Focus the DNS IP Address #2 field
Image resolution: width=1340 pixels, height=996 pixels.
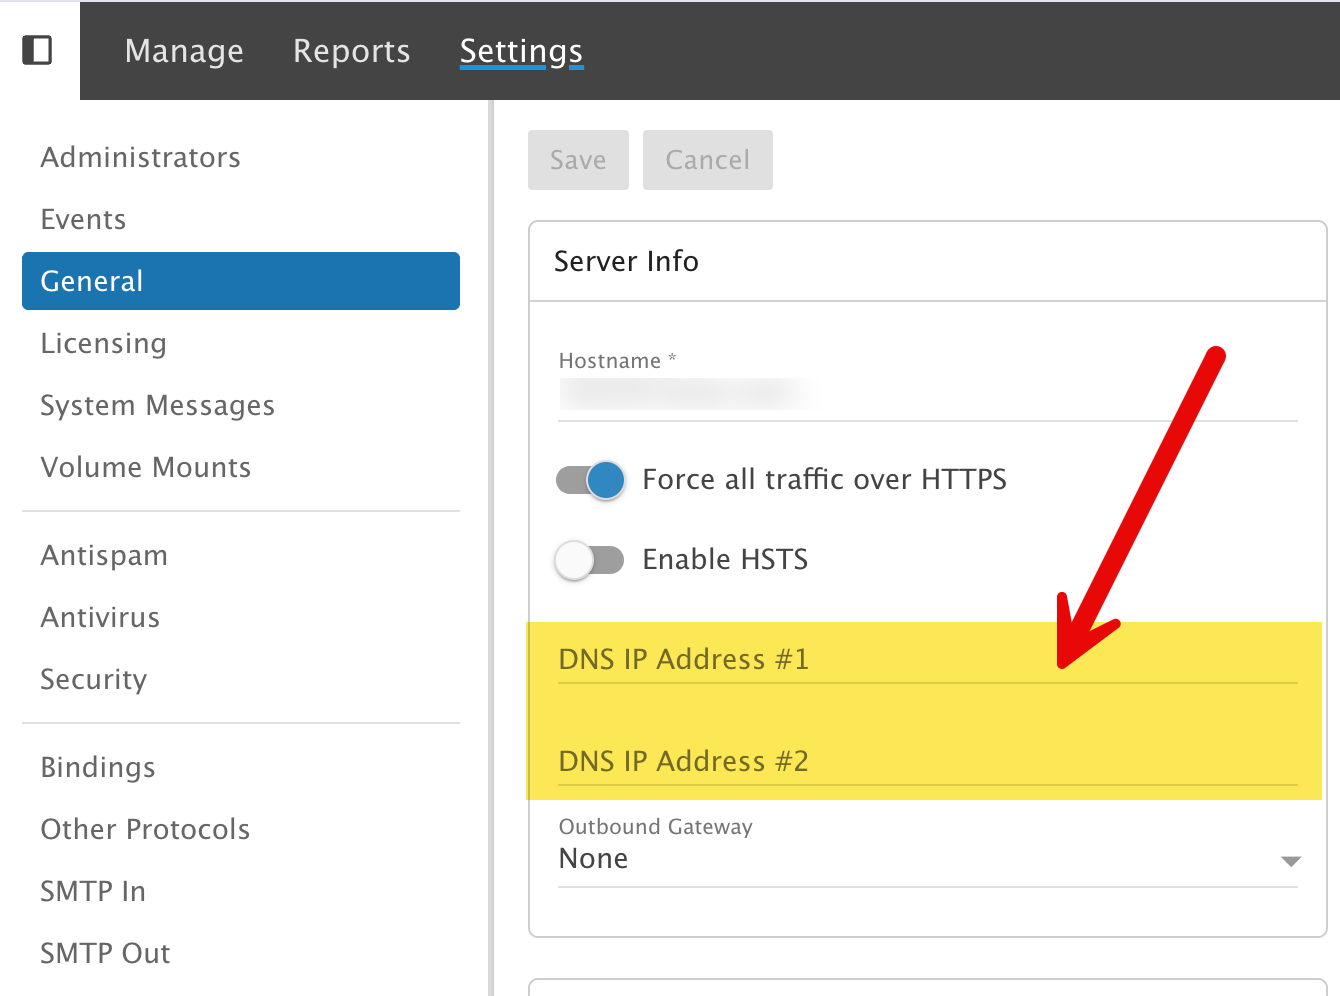(928, 762)
